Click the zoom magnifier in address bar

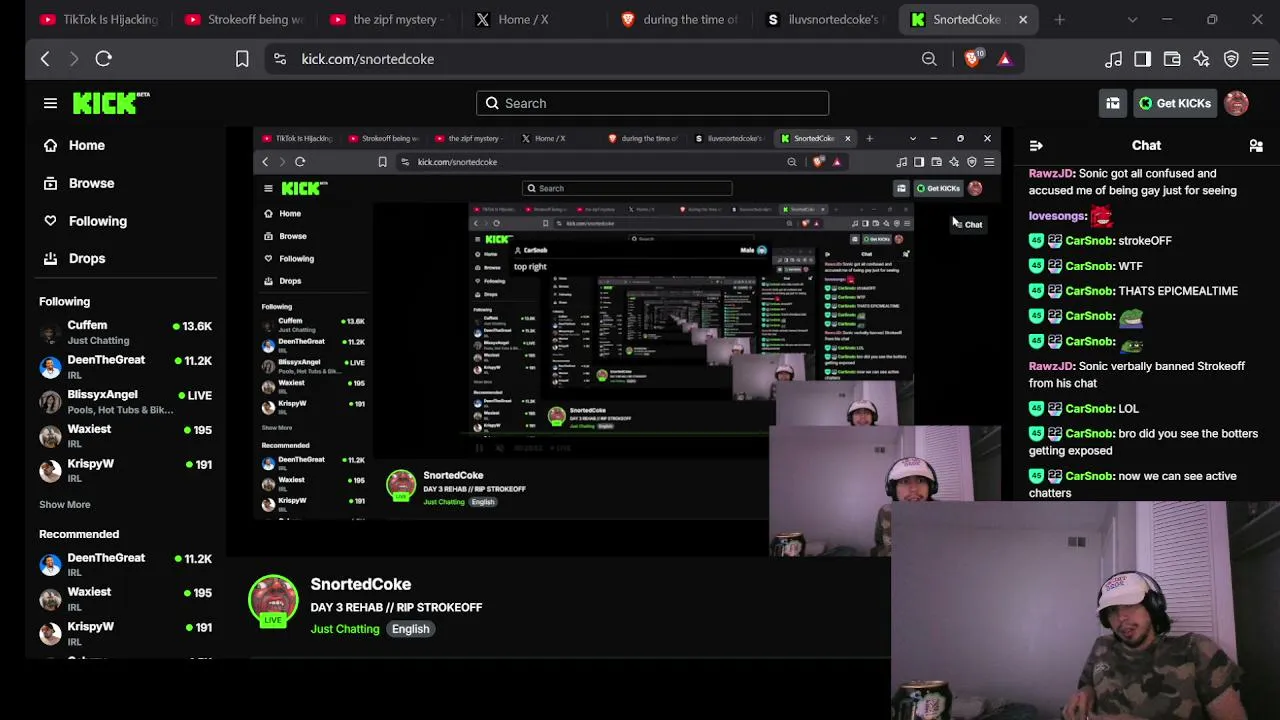pos(929,59)
